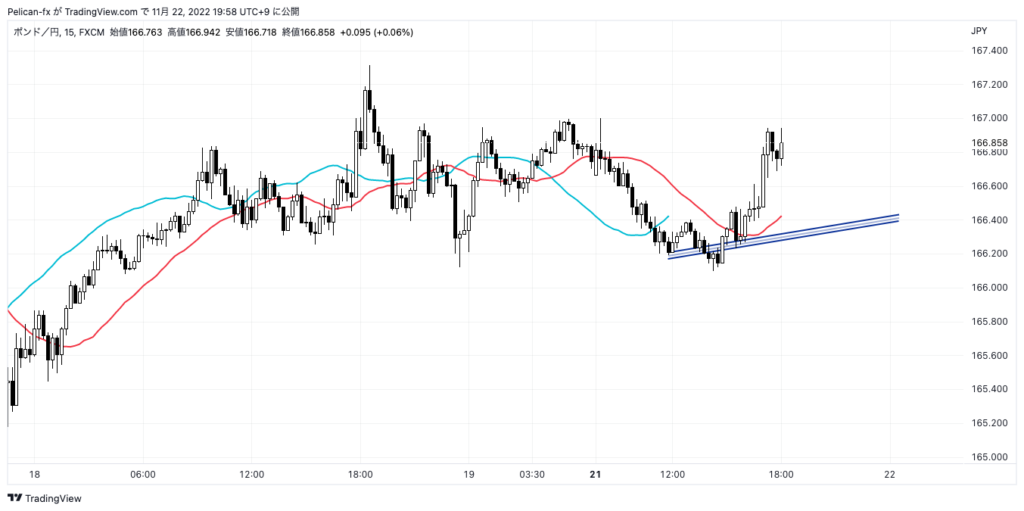Click the 03:30 time axis label

pos(532,474)
